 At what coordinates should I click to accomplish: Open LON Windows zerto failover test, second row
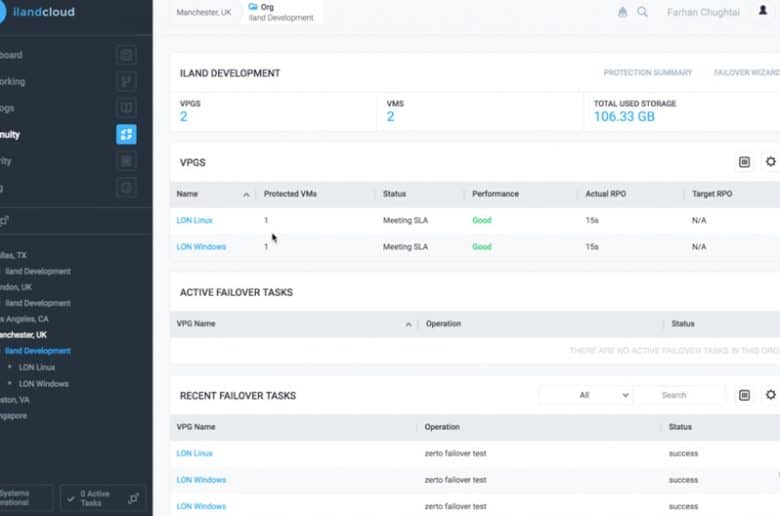(x=201, y=480)
